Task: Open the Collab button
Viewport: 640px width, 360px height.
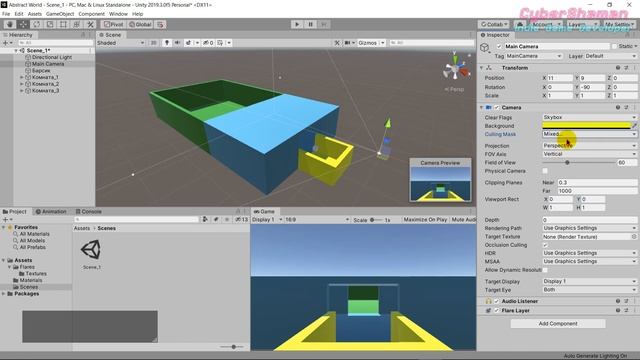Action: click(x=494, y=24)
